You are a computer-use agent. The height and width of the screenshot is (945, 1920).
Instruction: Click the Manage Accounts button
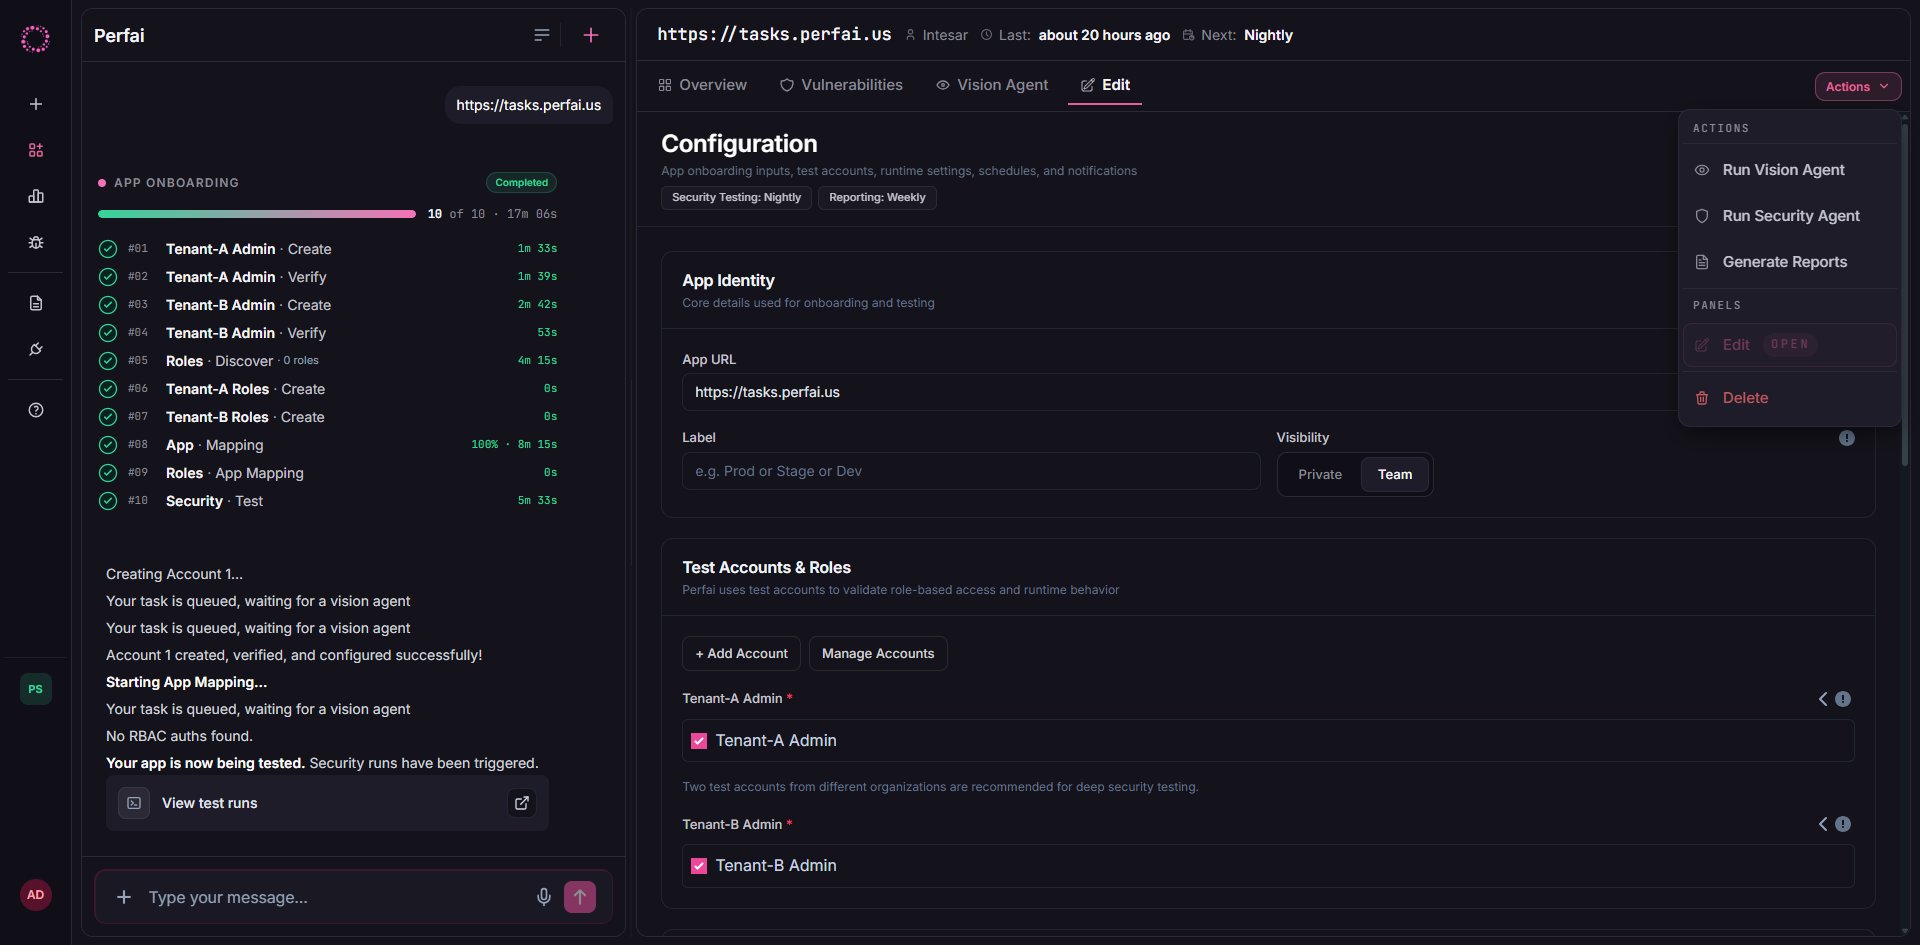coord(878,654)
